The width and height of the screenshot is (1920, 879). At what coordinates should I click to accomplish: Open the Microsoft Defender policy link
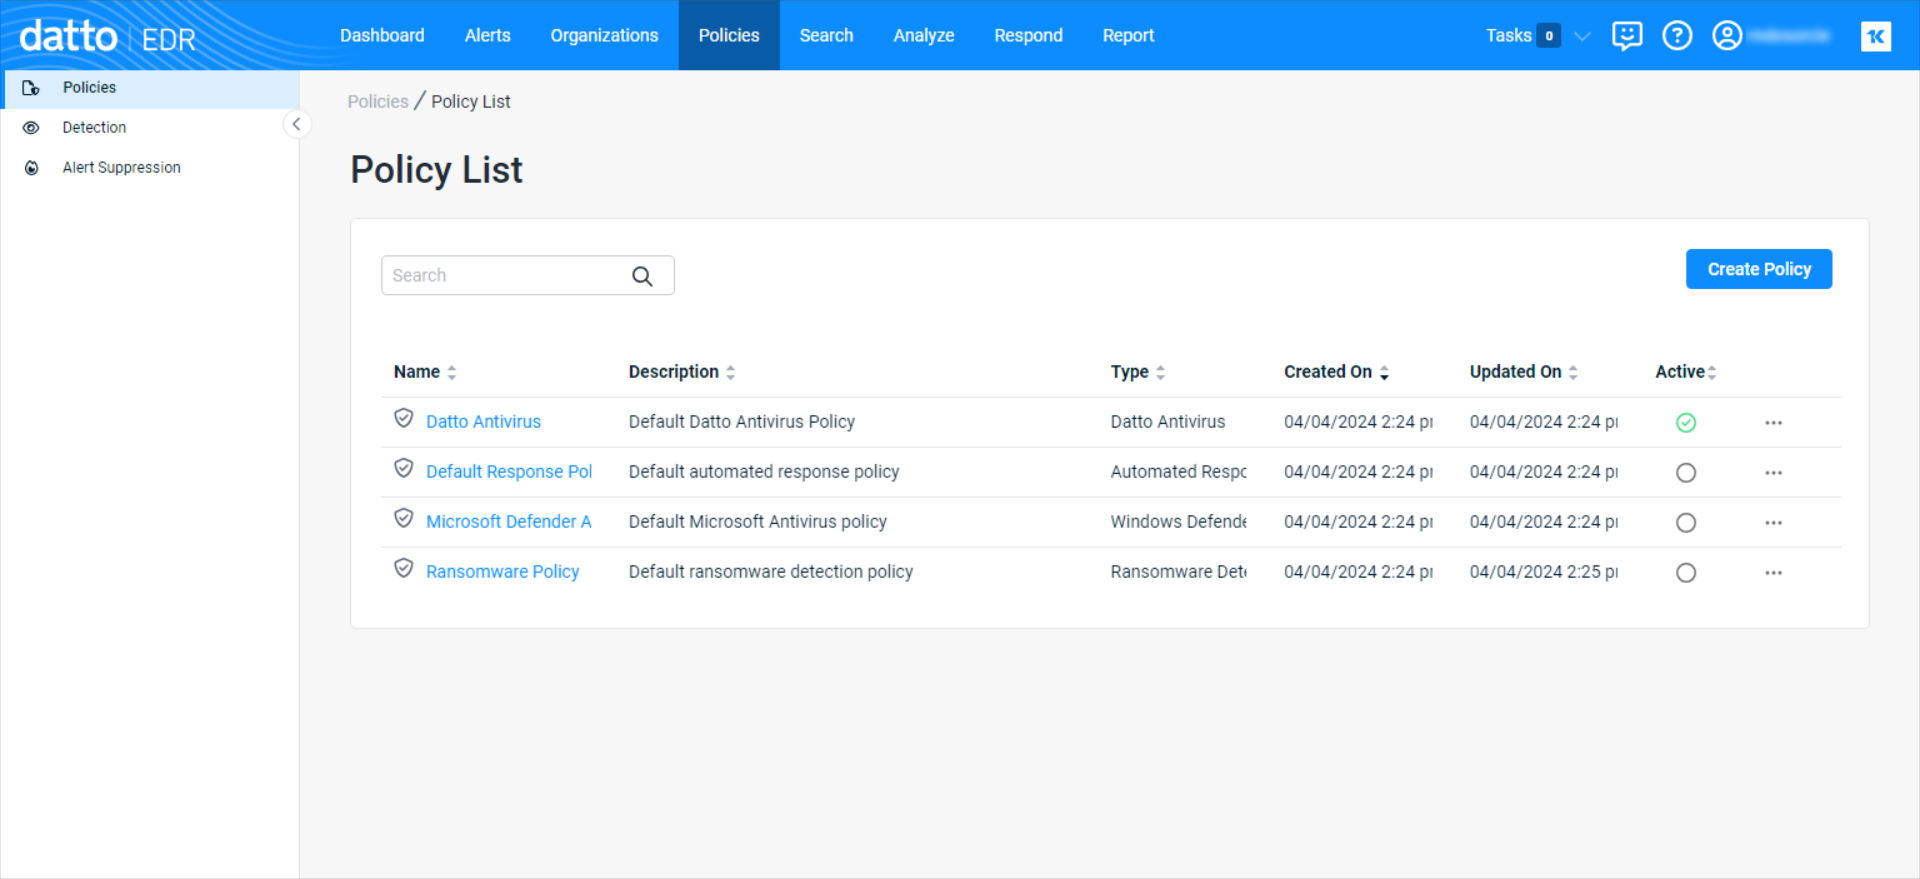(509, 522)
